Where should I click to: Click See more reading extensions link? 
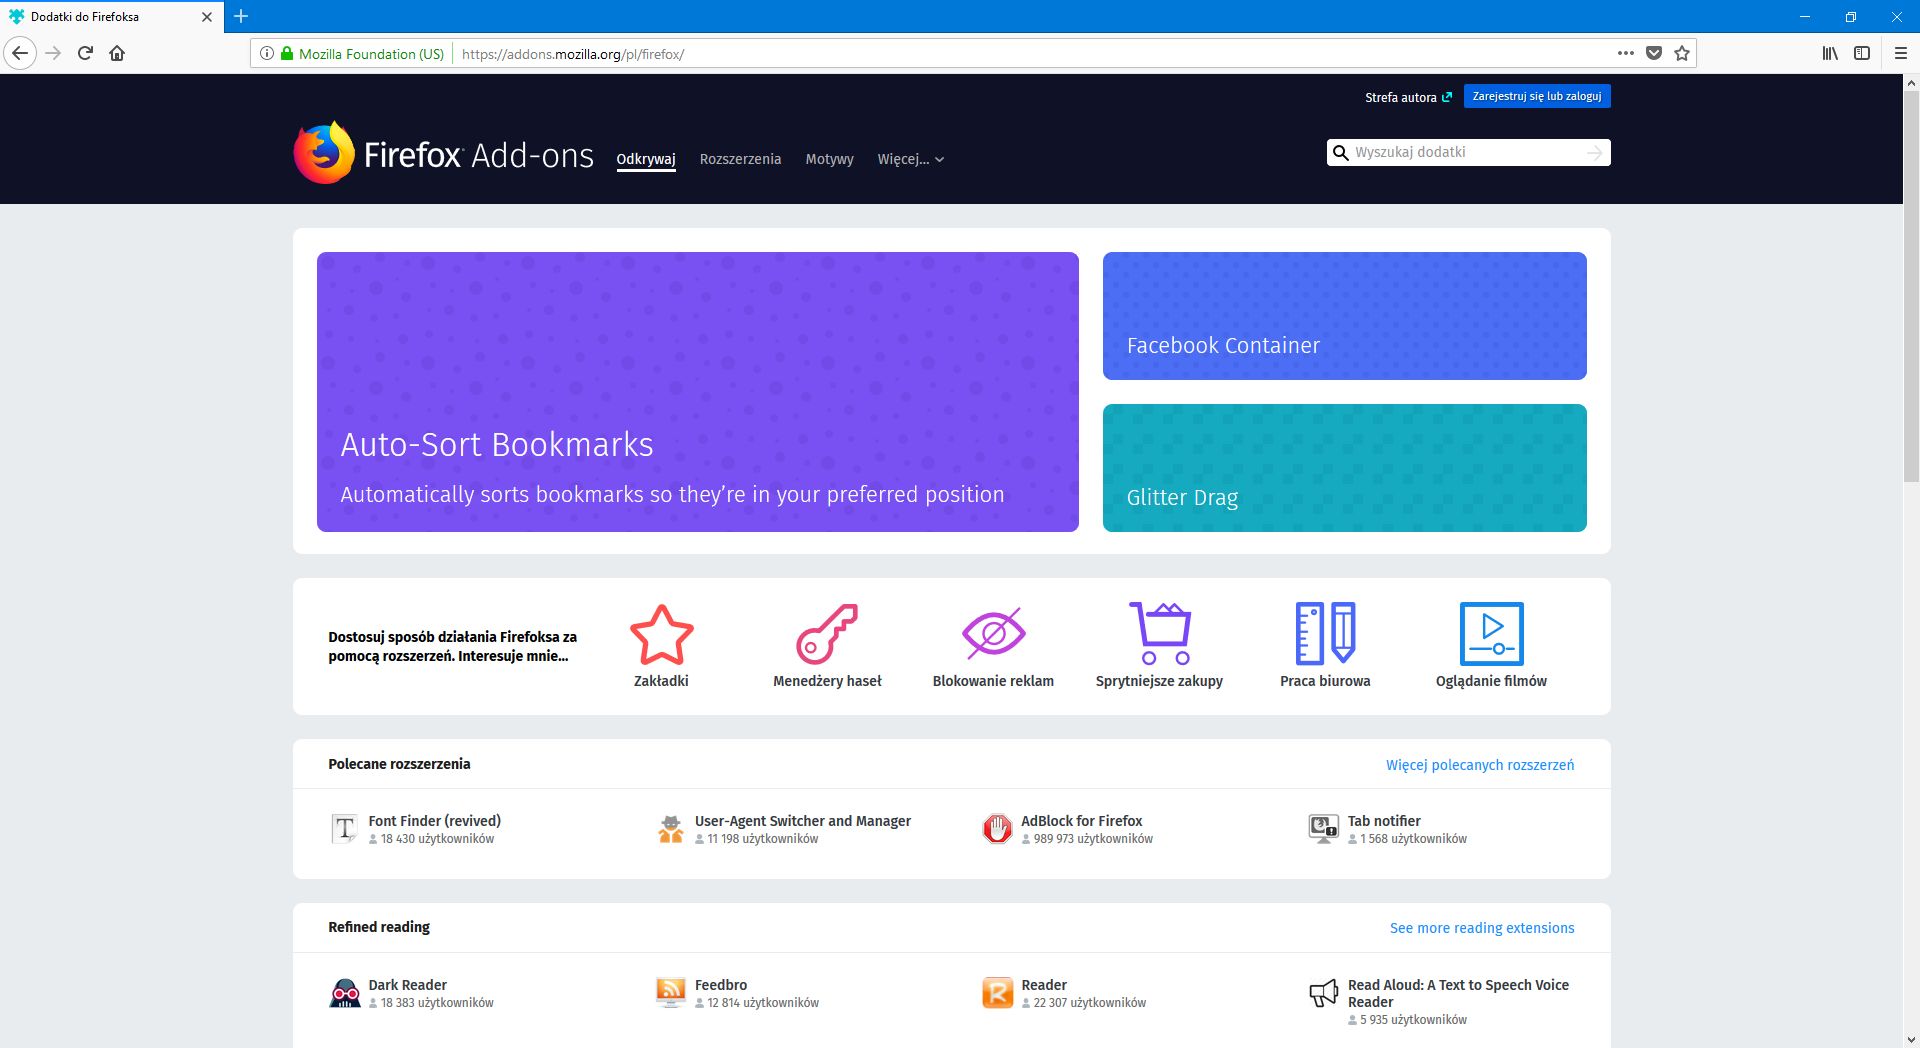tap(1482, 927)
